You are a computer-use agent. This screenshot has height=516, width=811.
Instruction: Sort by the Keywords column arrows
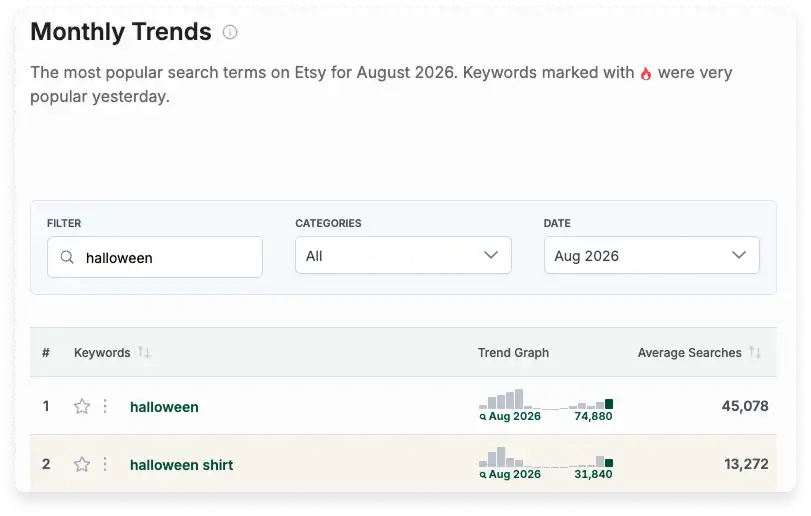click(x=144, y=353)
